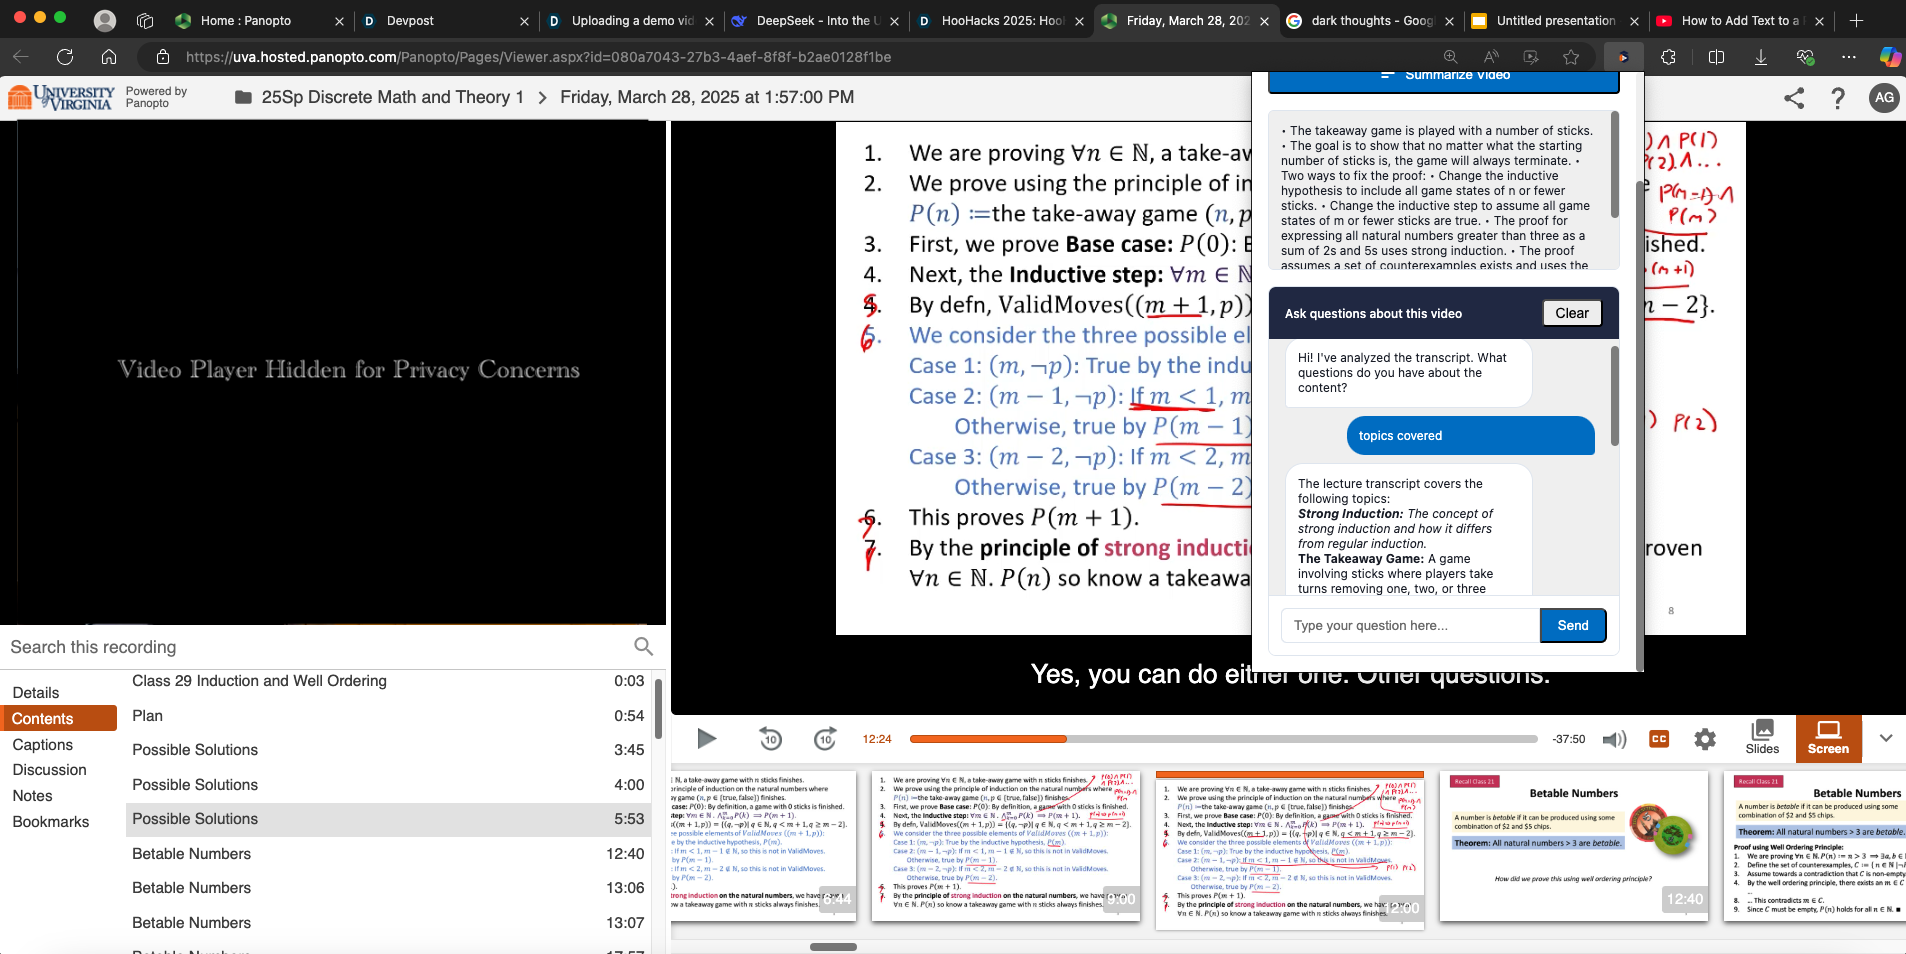Screen dimensions: 1906x954
Task: Clear the chat conversation
Action: [1571, 313]
